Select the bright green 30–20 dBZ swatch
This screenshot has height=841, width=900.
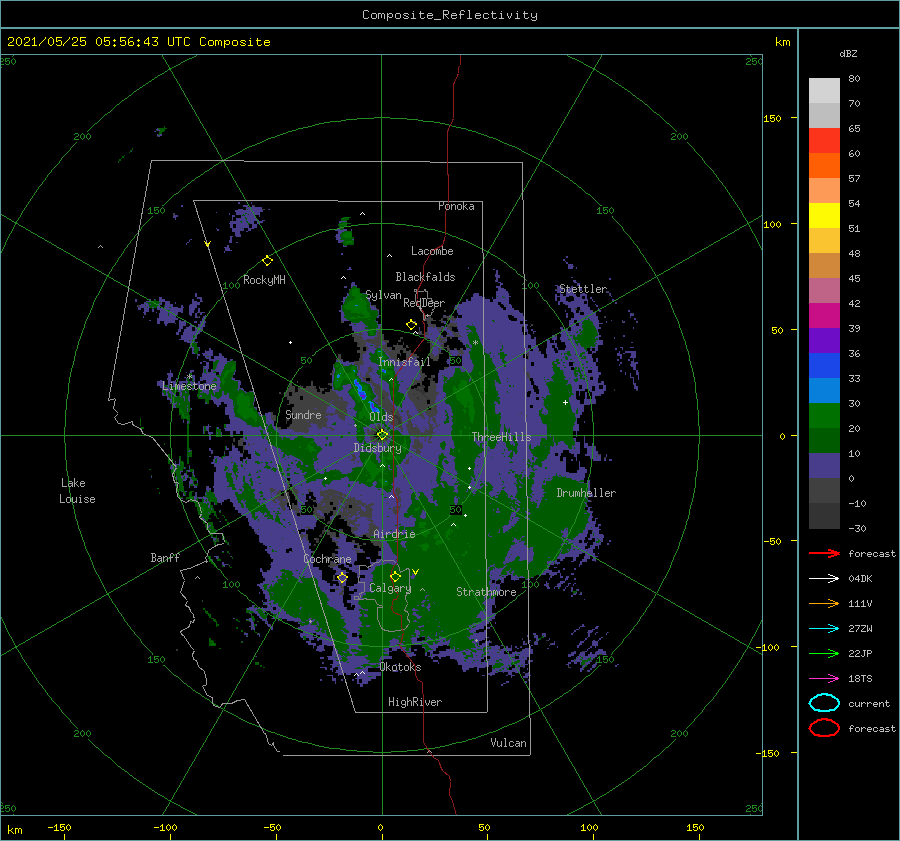(x=824, y=416)
